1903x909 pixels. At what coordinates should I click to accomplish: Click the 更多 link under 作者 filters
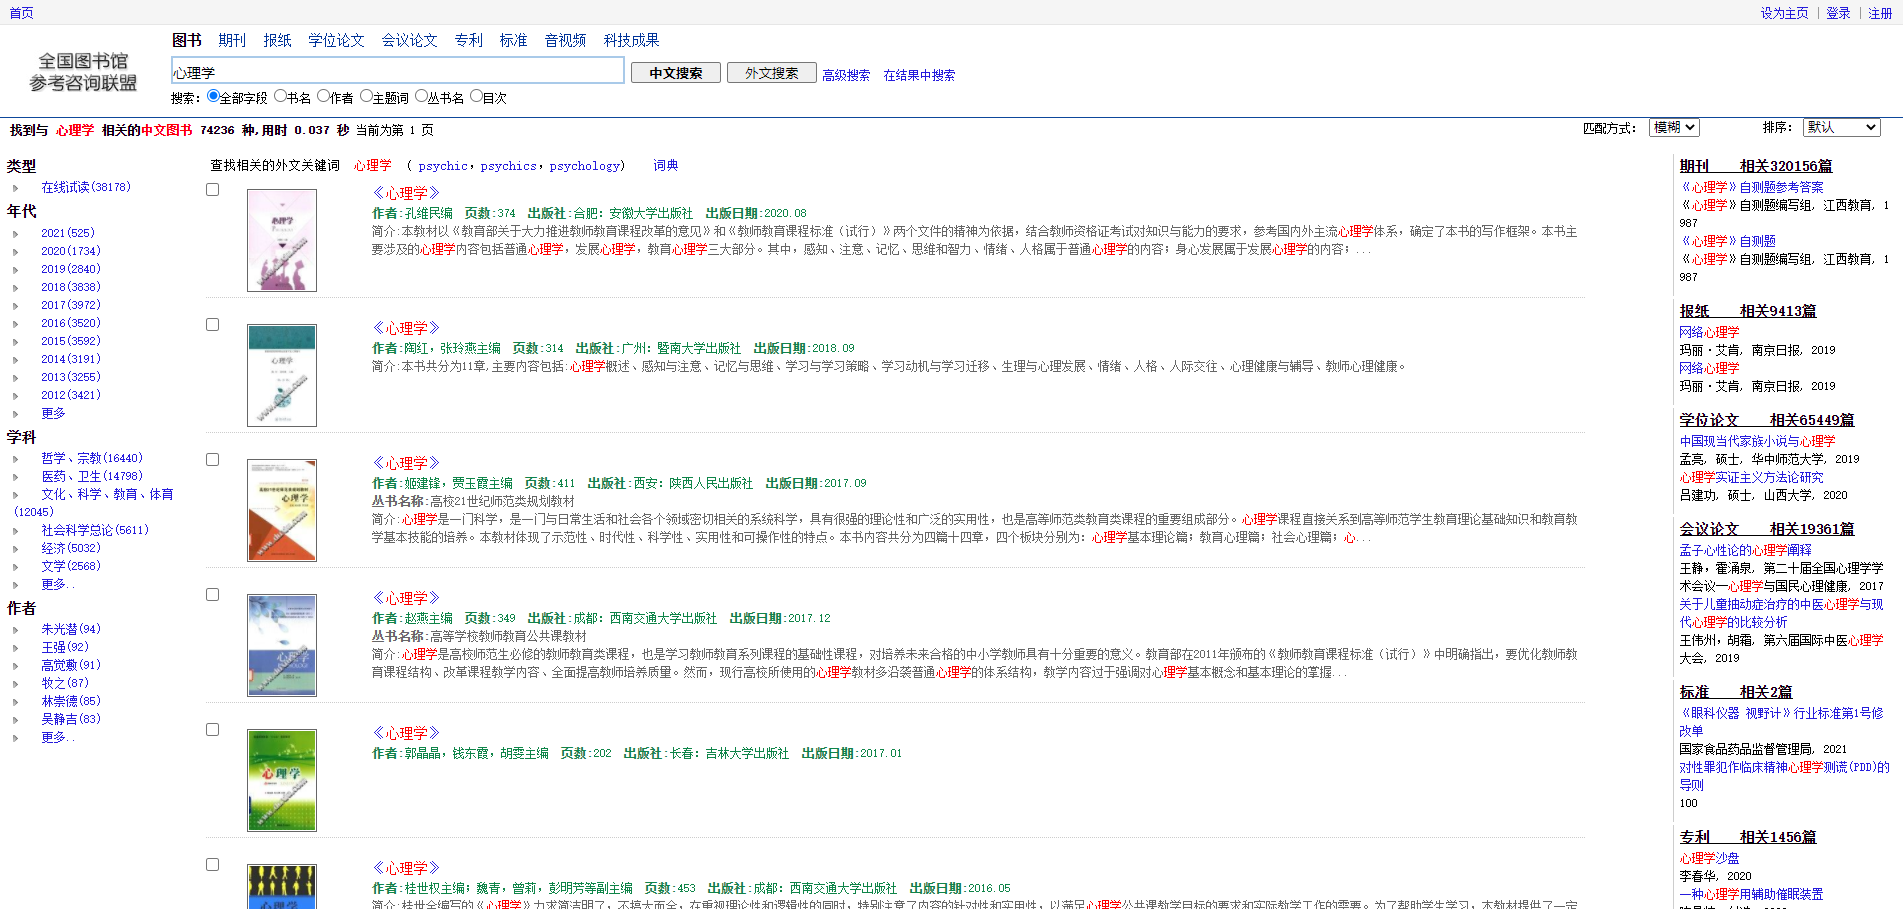click(55, 736)
